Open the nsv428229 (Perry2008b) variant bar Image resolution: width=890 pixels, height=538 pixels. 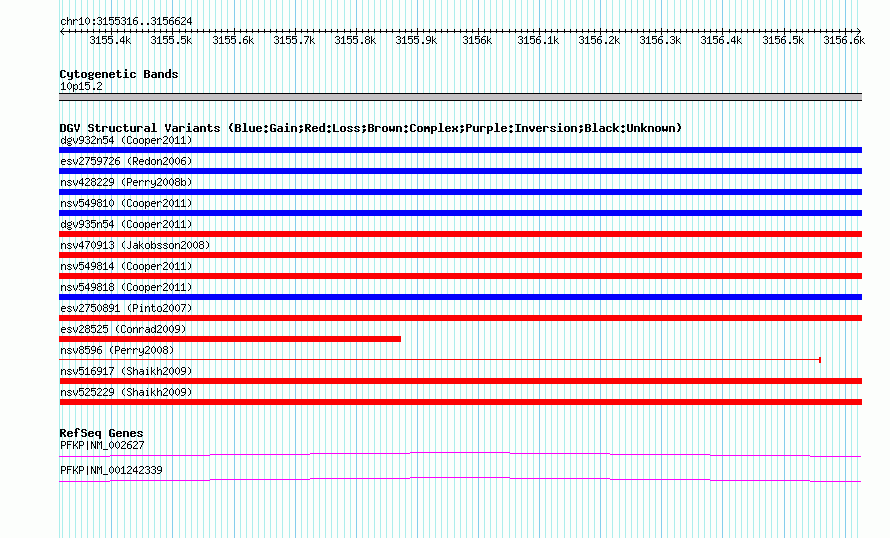pos(460,192)
